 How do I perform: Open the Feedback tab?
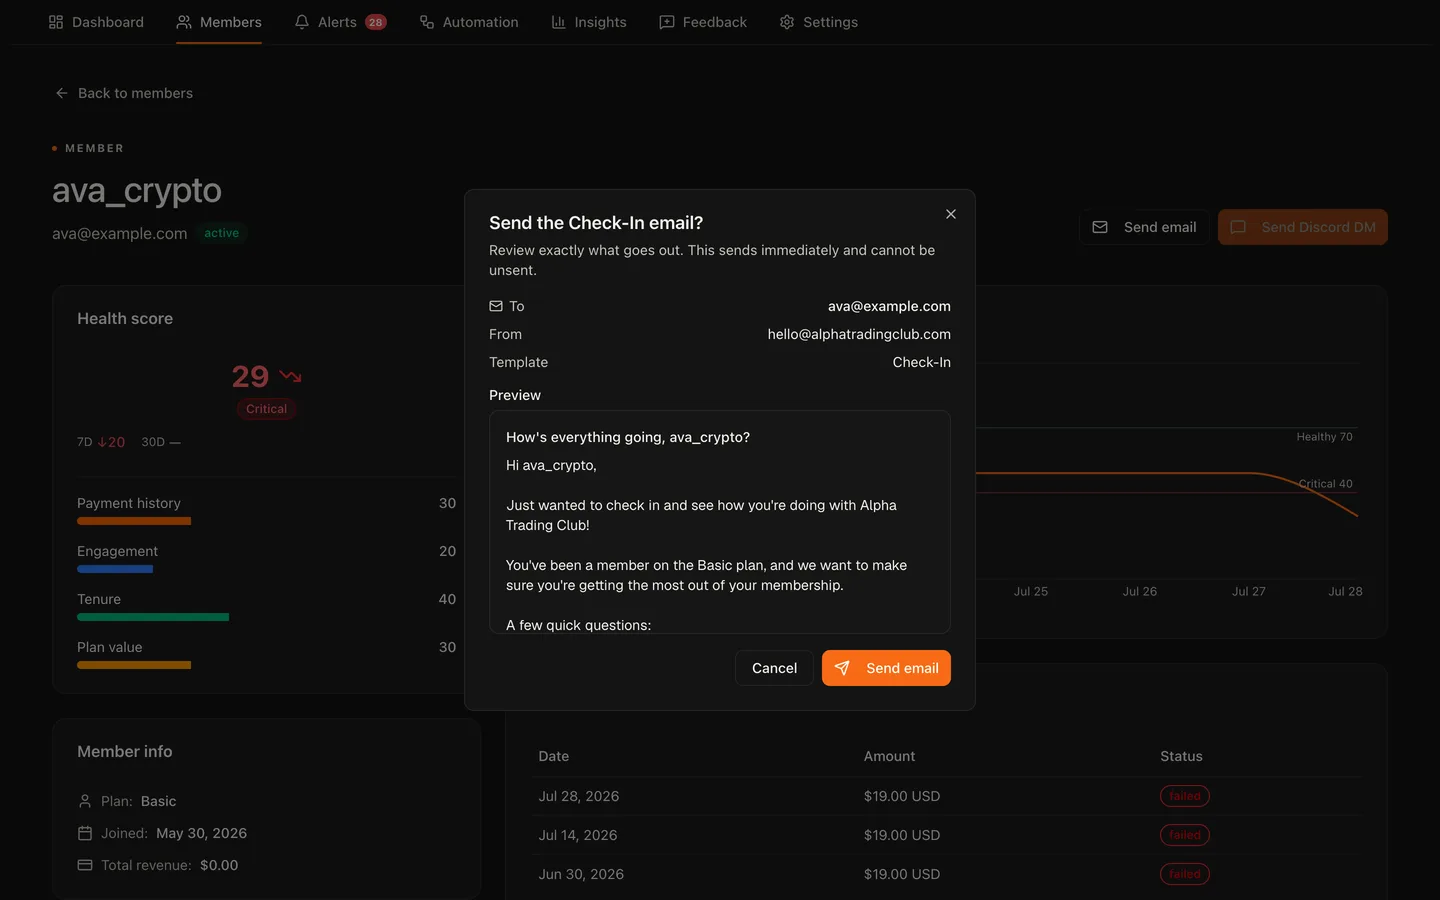coord(703,22)
